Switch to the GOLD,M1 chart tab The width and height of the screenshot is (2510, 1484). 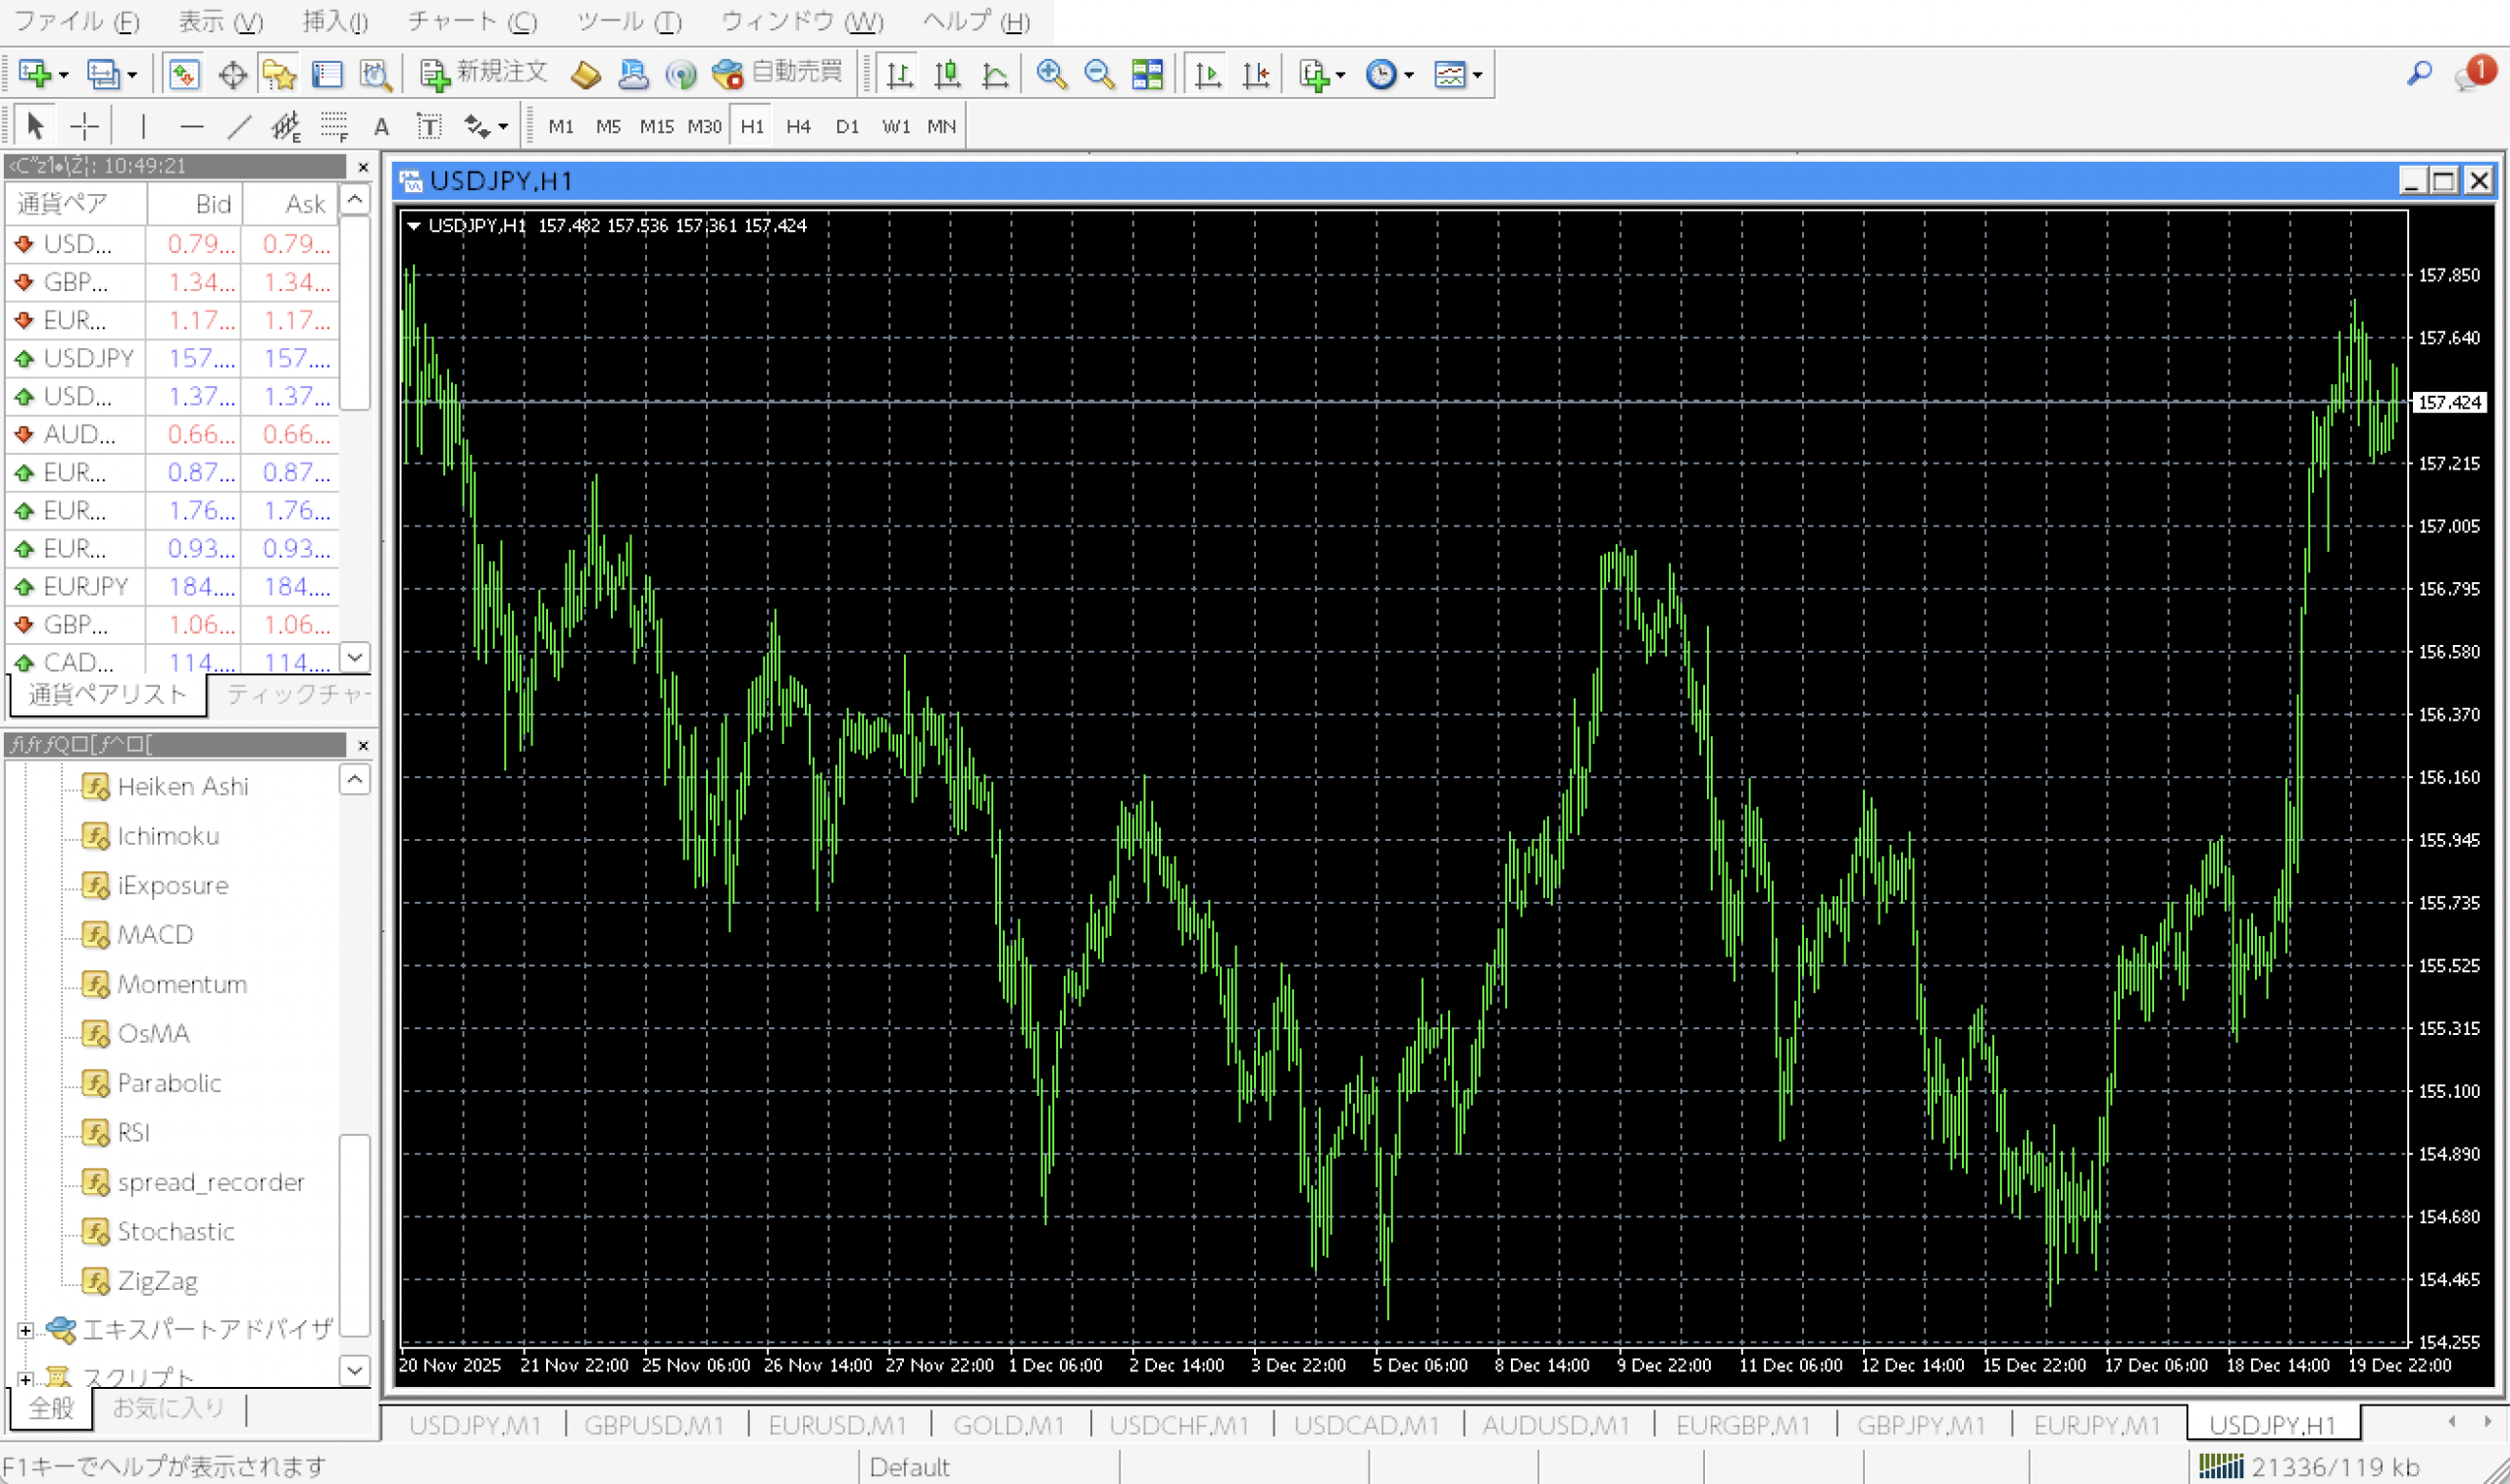coord(1008,1424)
